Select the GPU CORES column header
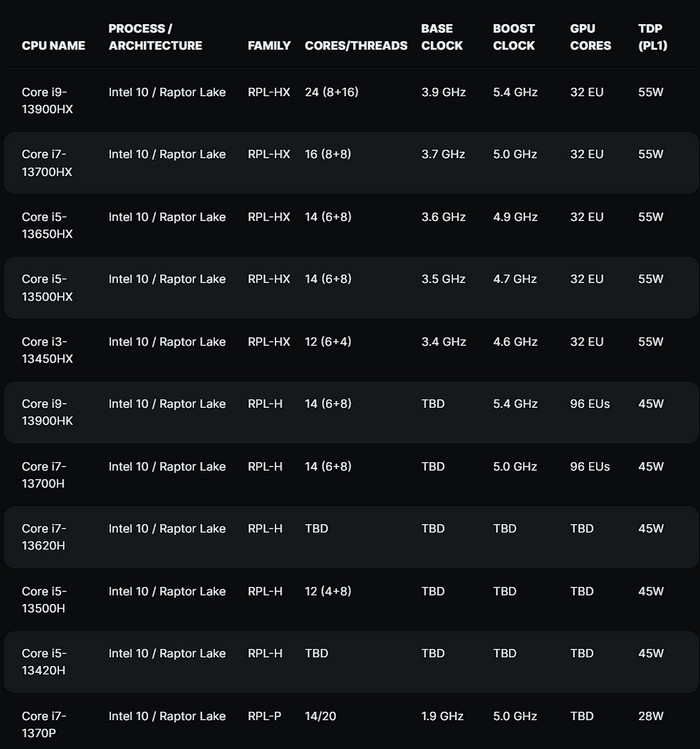The image size is (700, 749). point(588,37)
